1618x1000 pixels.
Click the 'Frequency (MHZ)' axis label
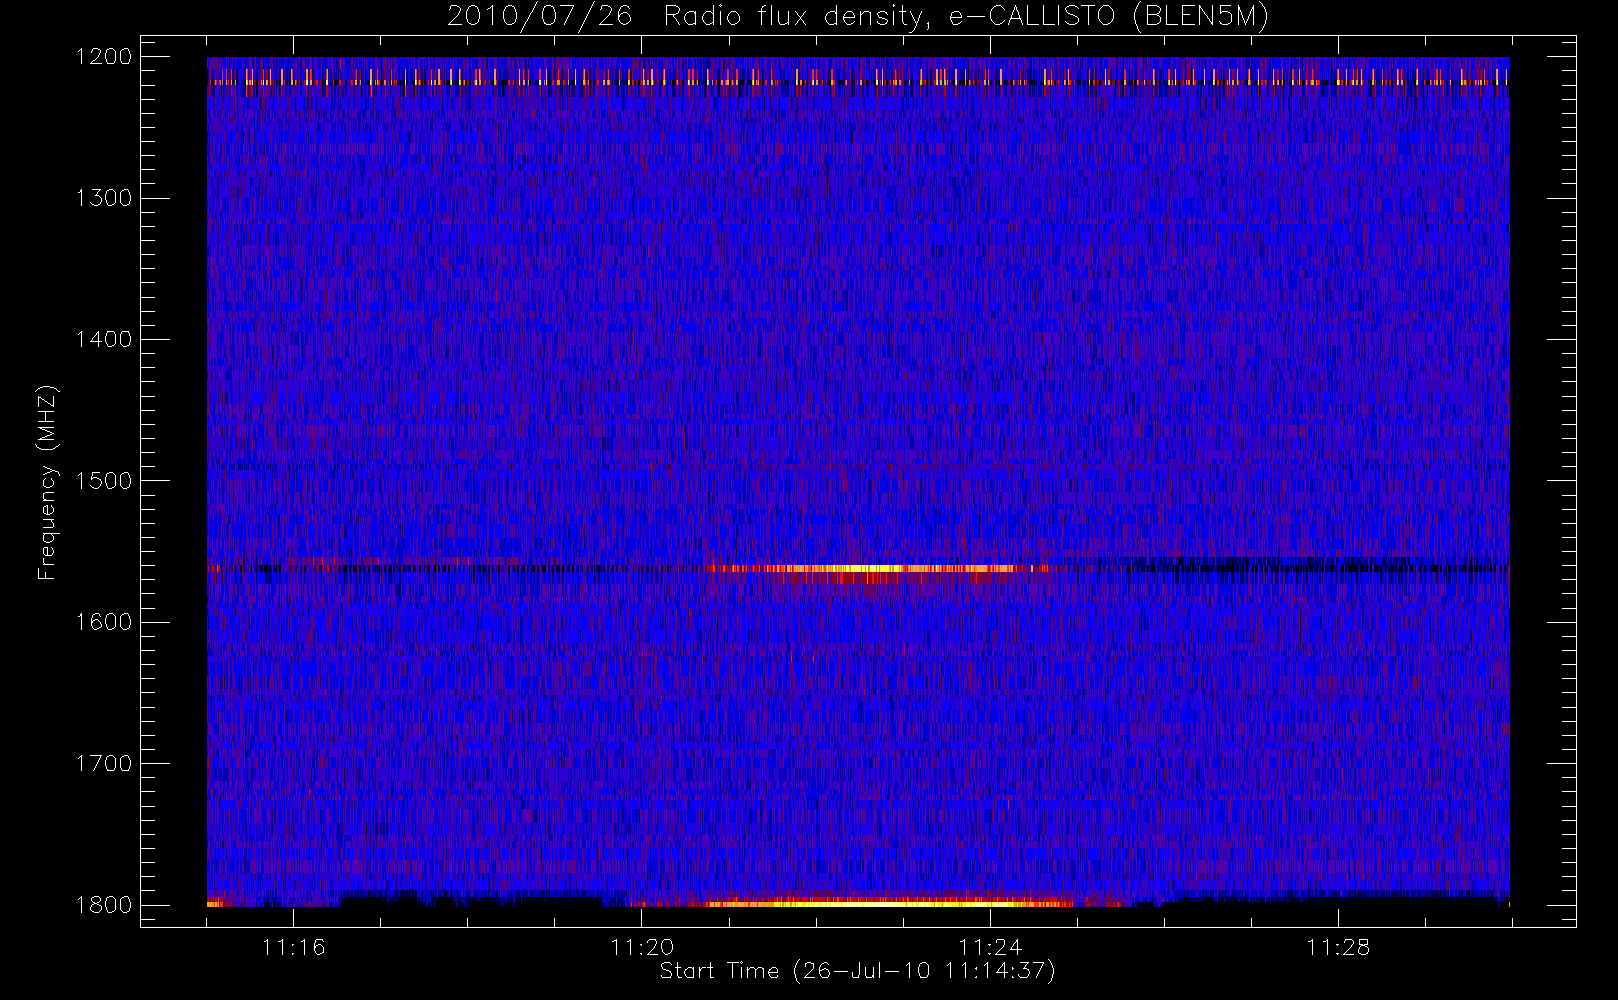47,482
